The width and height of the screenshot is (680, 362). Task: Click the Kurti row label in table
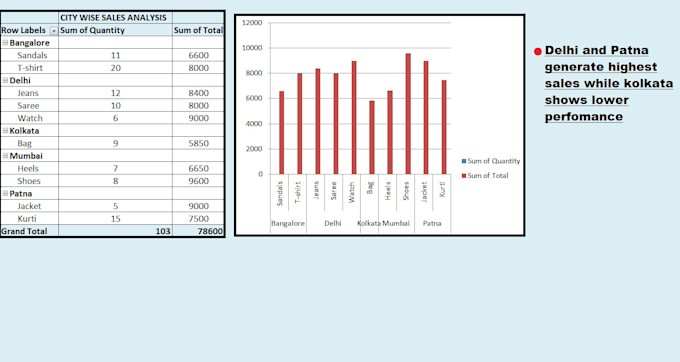coord(27,219)
